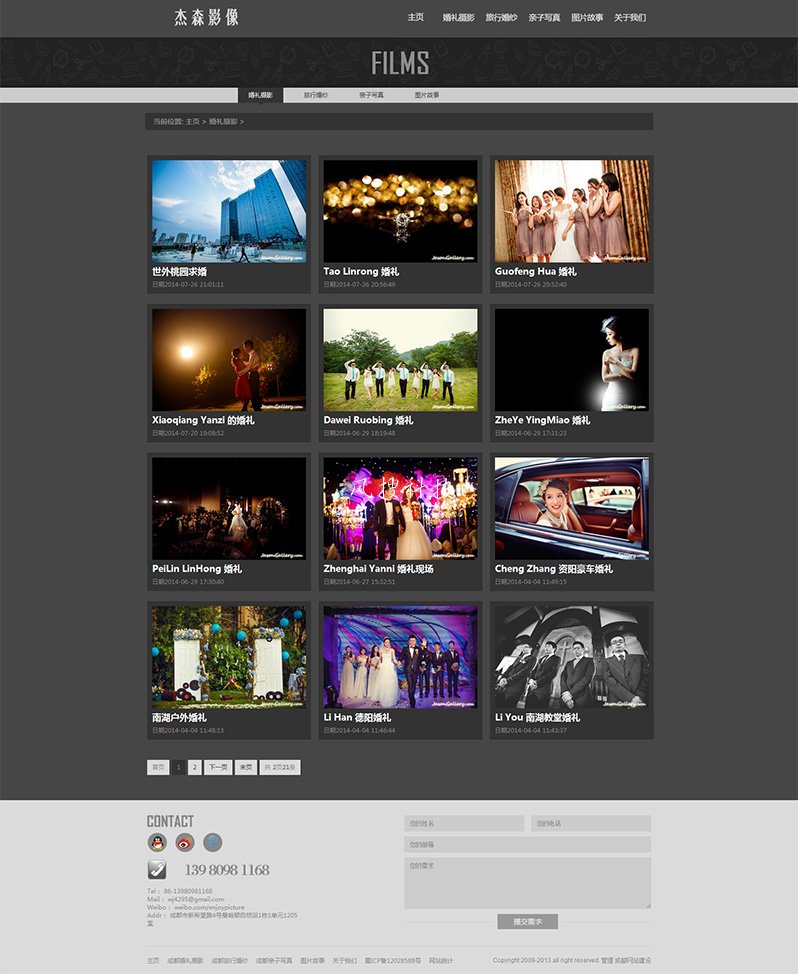
Task: Click the 杰森影像 site logo
Action: point(206,17)
